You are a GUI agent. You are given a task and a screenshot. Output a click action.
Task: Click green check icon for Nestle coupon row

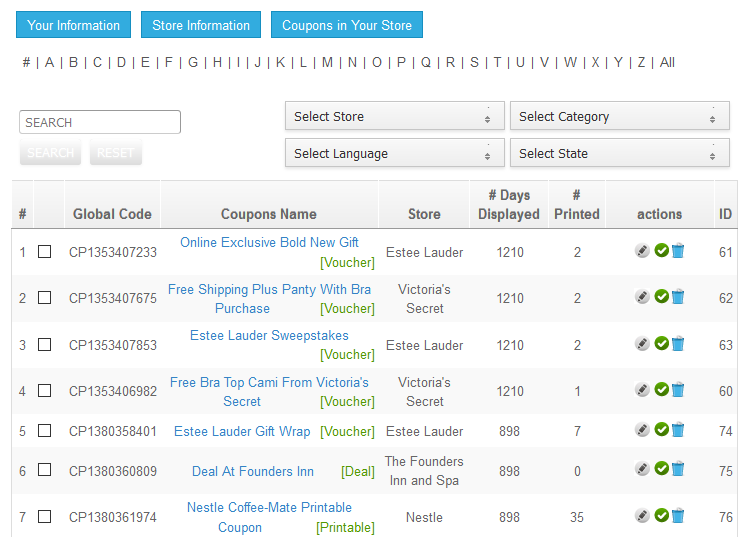661,516
